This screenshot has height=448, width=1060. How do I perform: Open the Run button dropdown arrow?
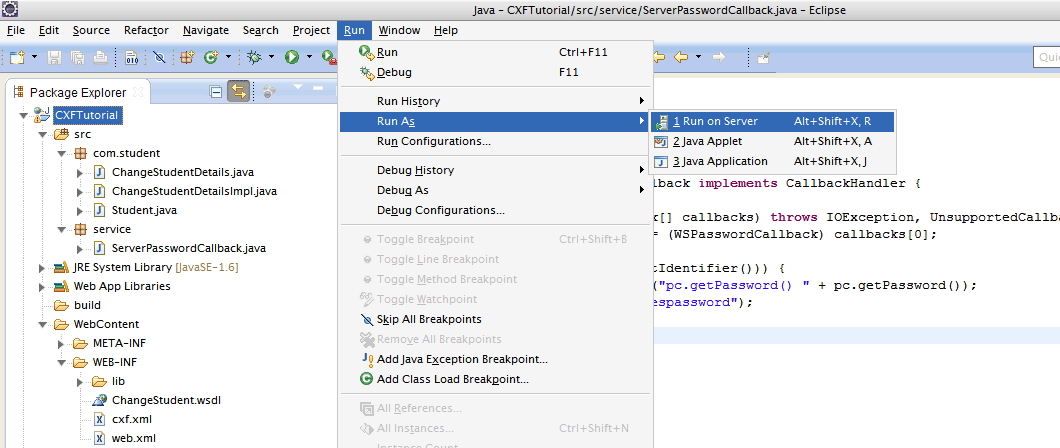(x=309, y=58)
